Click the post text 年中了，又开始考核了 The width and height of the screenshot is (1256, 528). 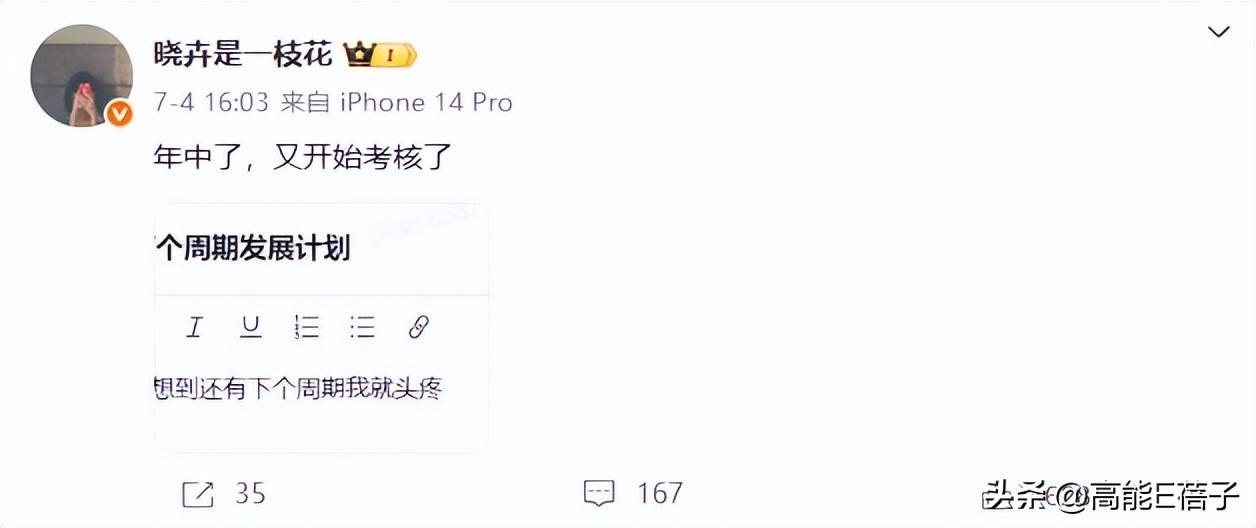tap(303, 158)
